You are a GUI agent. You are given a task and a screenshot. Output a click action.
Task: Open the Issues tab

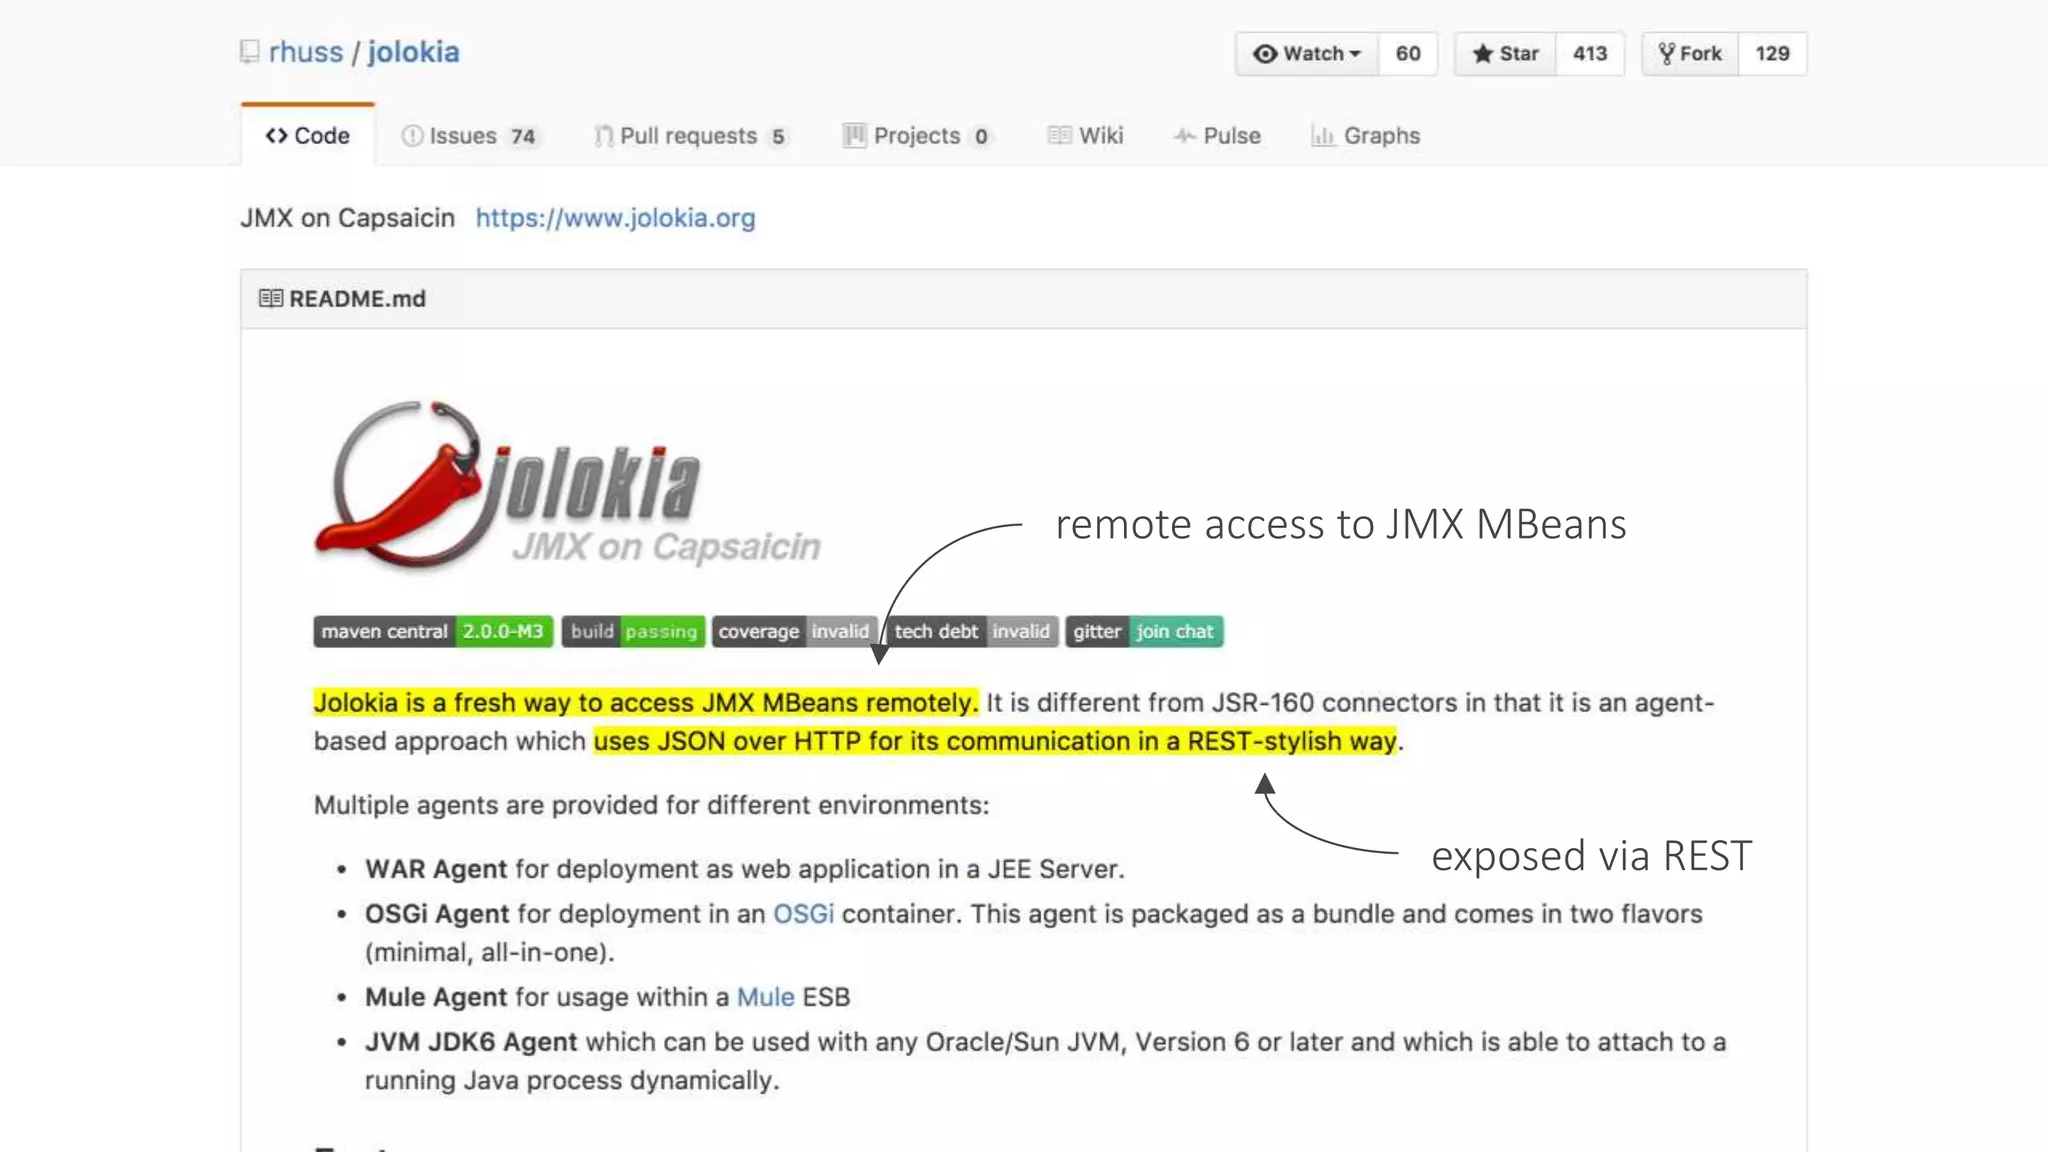point(469,136)
